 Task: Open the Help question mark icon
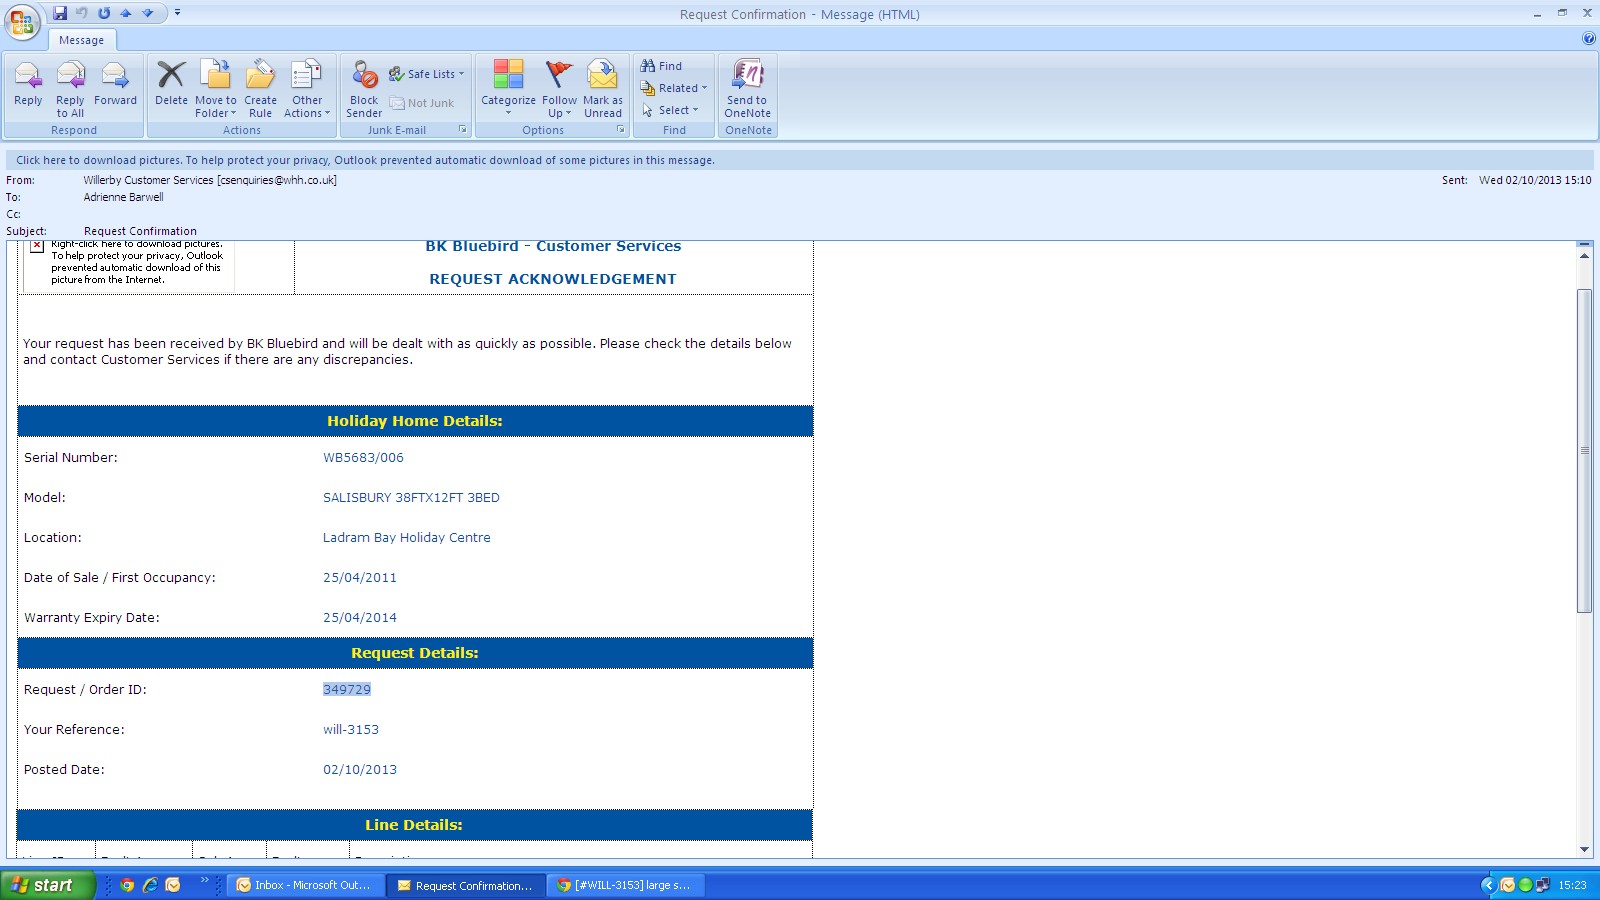click(x=1588, y=39)
